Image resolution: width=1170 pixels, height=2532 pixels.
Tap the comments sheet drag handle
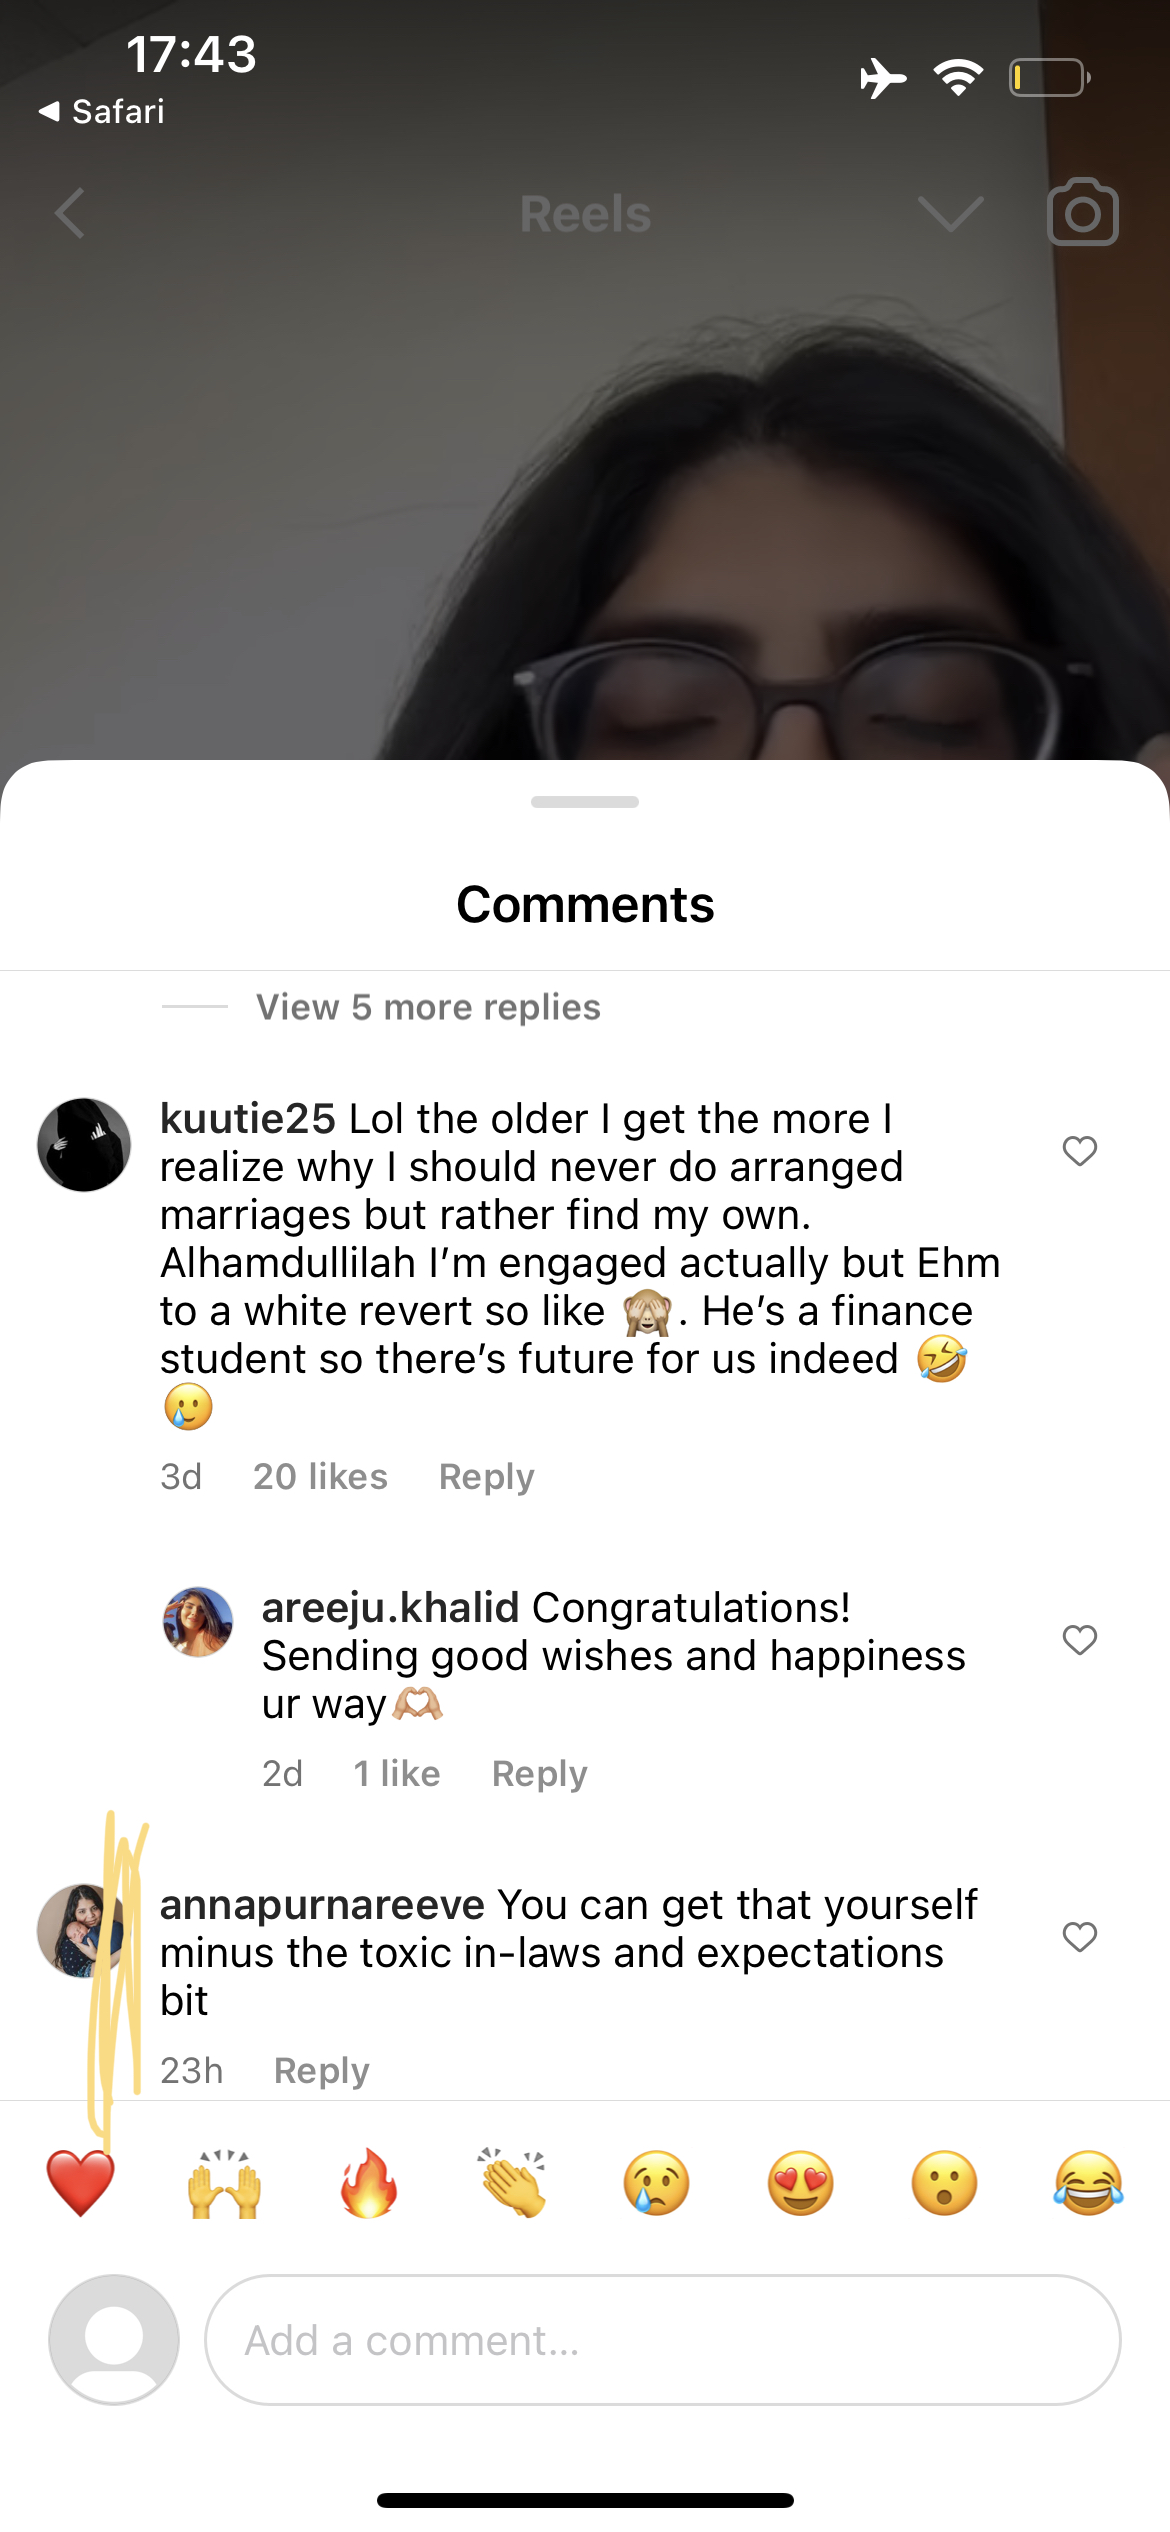pyautogui.click(x=585, y=802)
